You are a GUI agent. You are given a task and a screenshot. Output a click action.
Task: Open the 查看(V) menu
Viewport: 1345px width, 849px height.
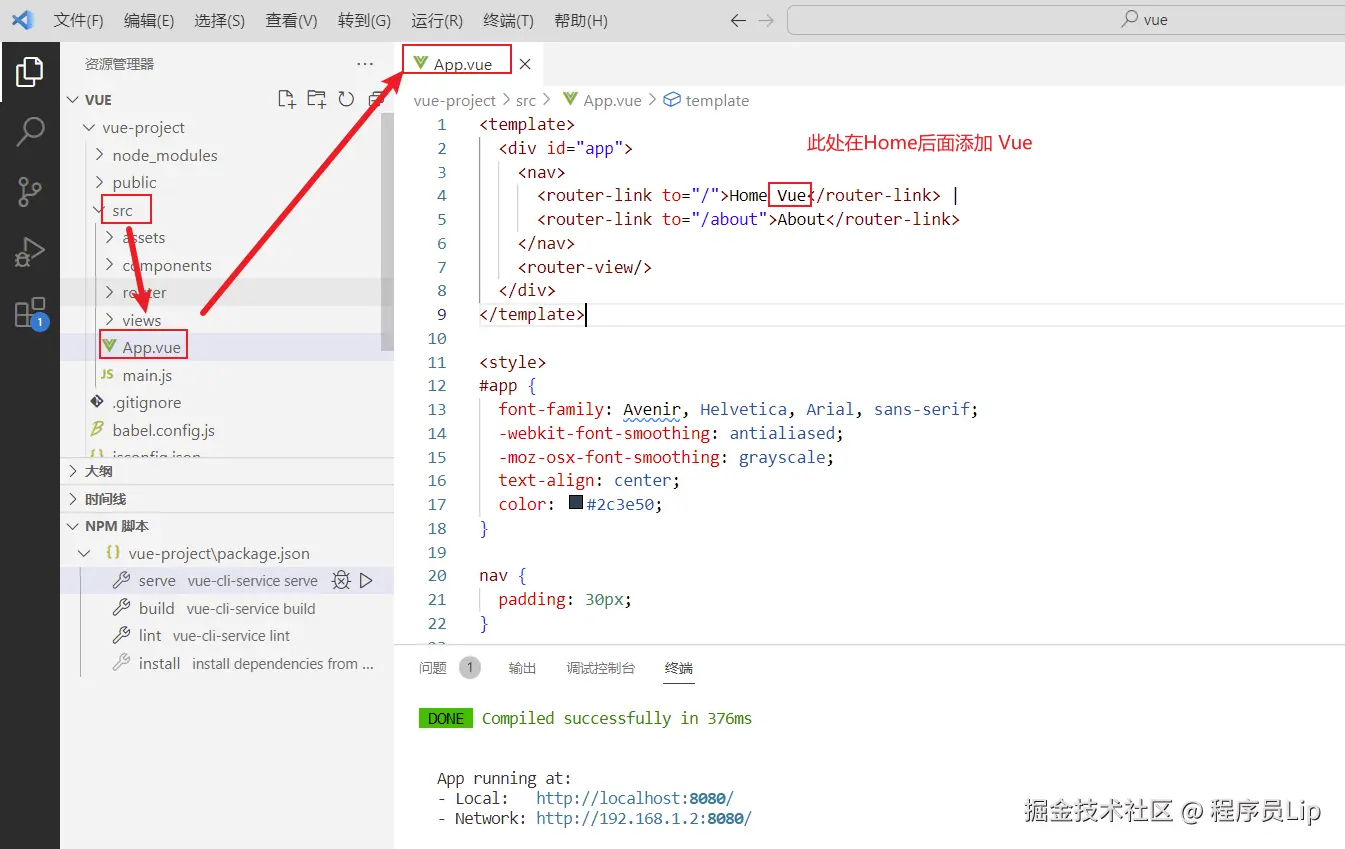292,20
